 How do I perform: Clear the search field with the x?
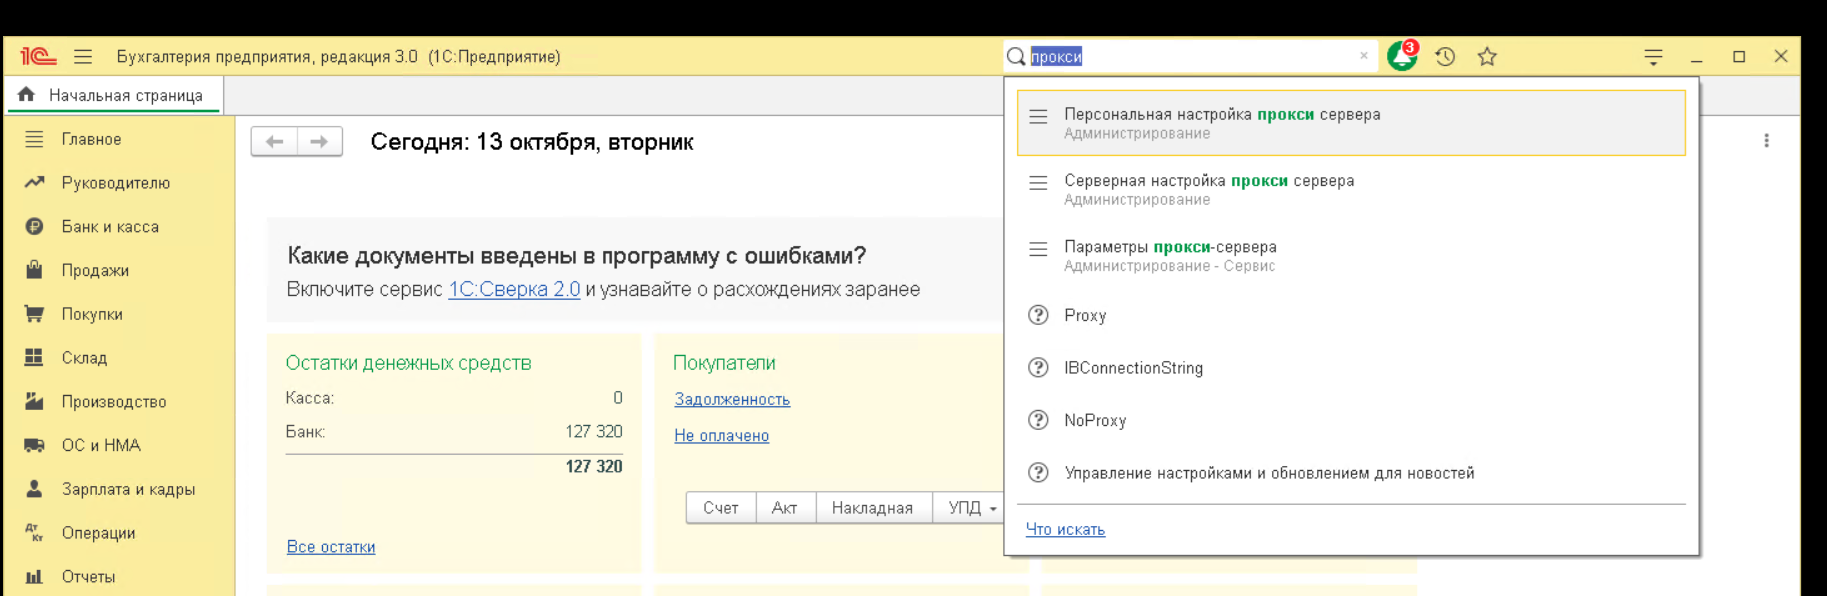(x=1364, y=56)
